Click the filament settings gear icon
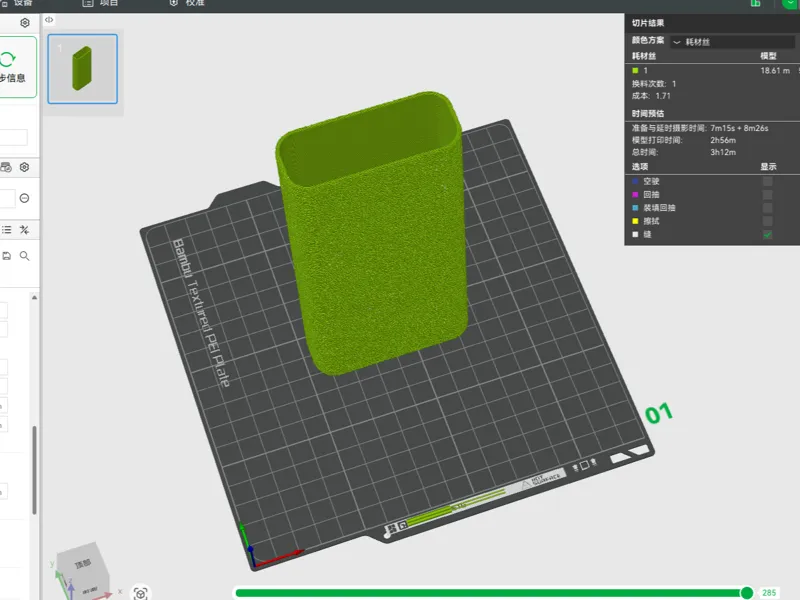Viewport: 800px width, 600px height. [x=24, y=167]
